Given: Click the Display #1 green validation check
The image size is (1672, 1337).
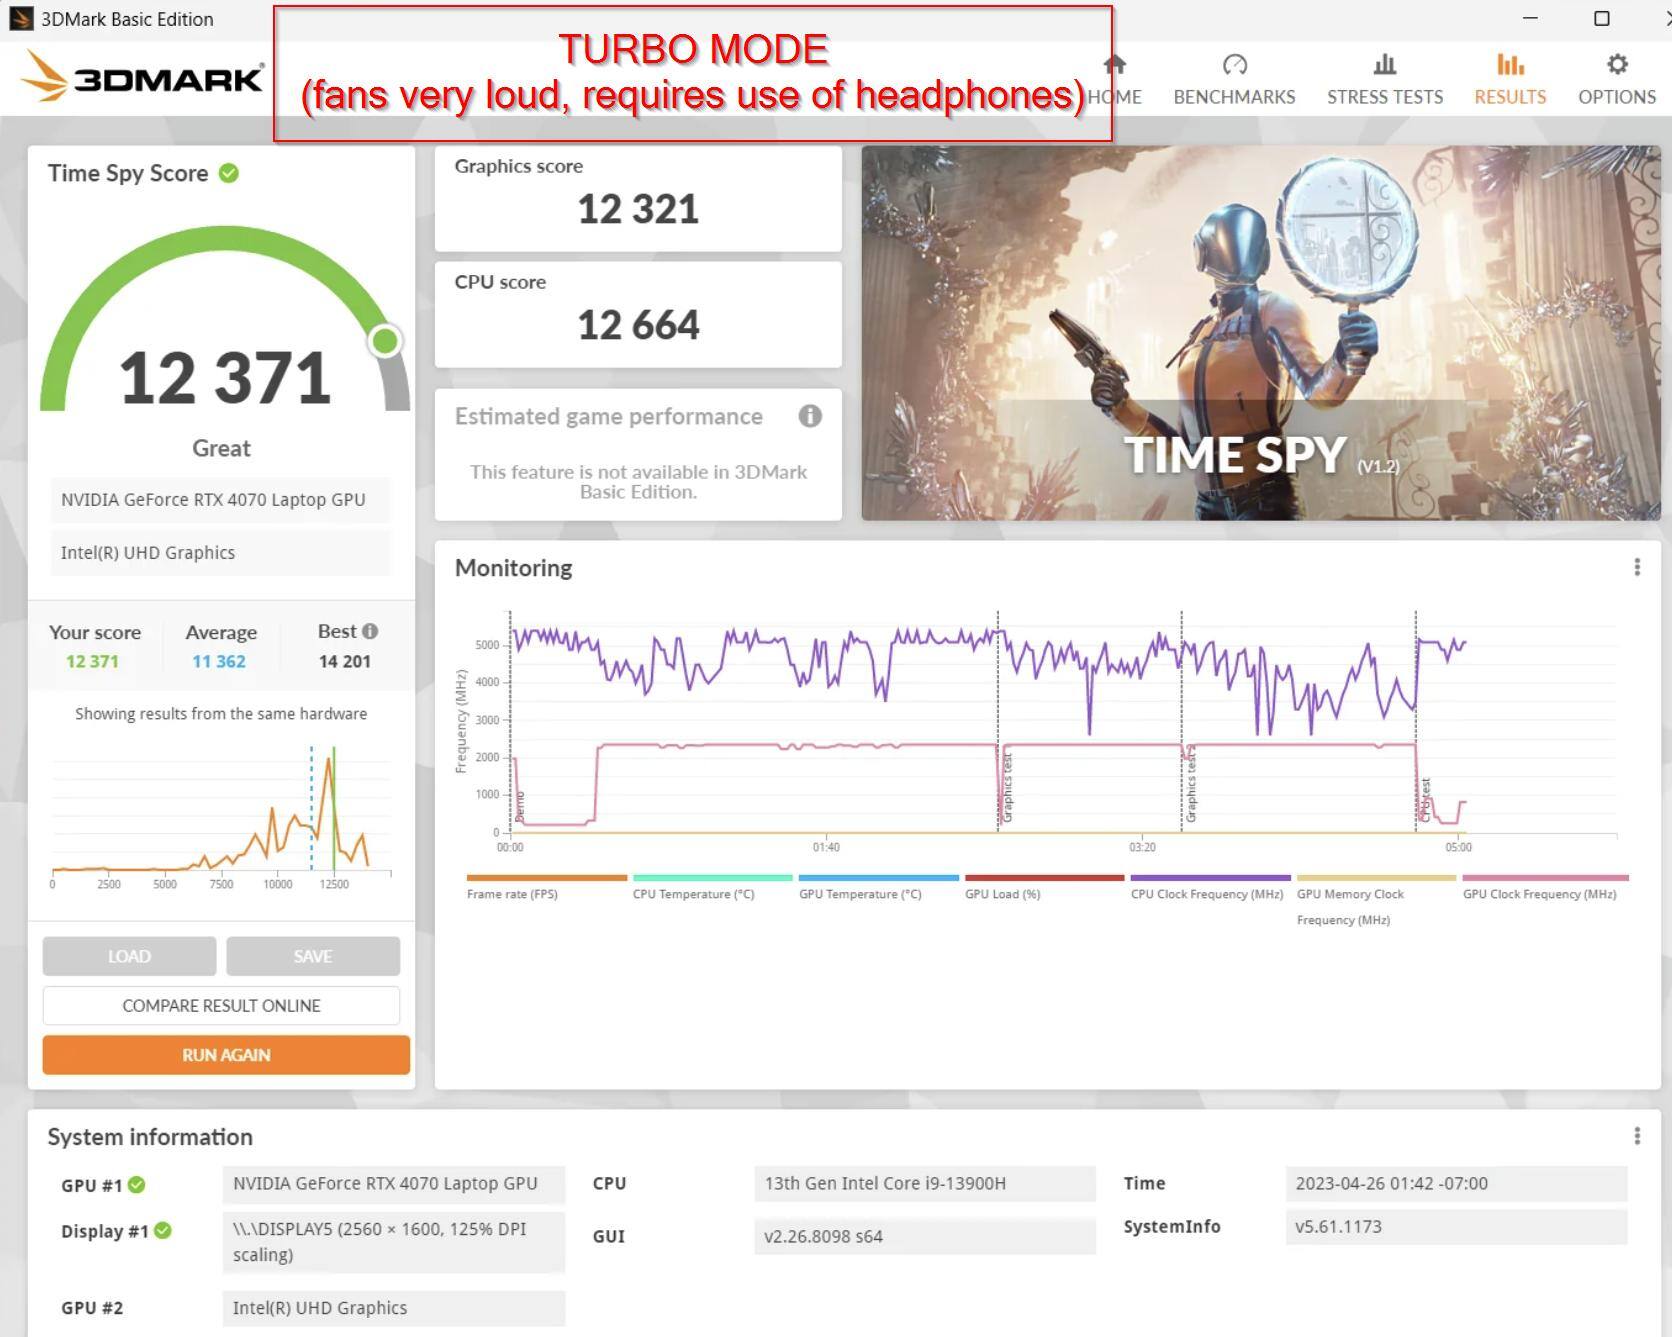Looking at the screenshot, I should click(163, 1231).
